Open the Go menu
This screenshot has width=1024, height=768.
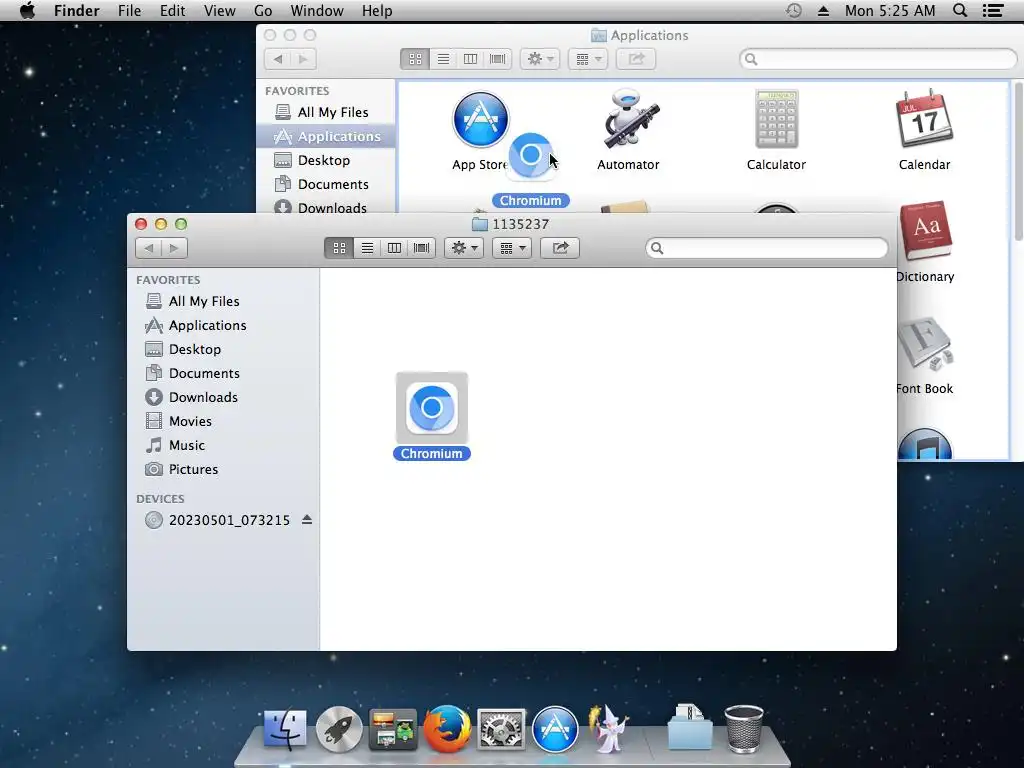pyautogui.click(x=263, y=11)
